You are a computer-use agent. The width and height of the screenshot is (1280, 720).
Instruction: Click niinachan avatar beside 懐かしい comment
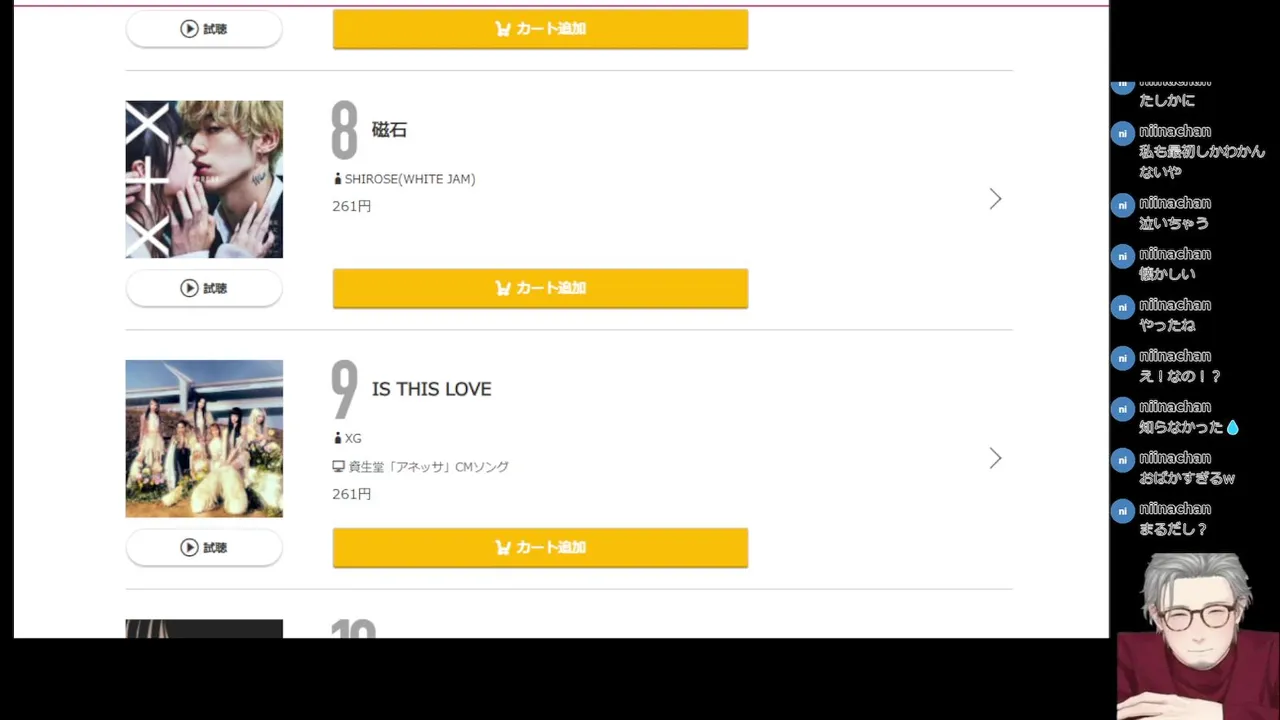pos(1122,257)
